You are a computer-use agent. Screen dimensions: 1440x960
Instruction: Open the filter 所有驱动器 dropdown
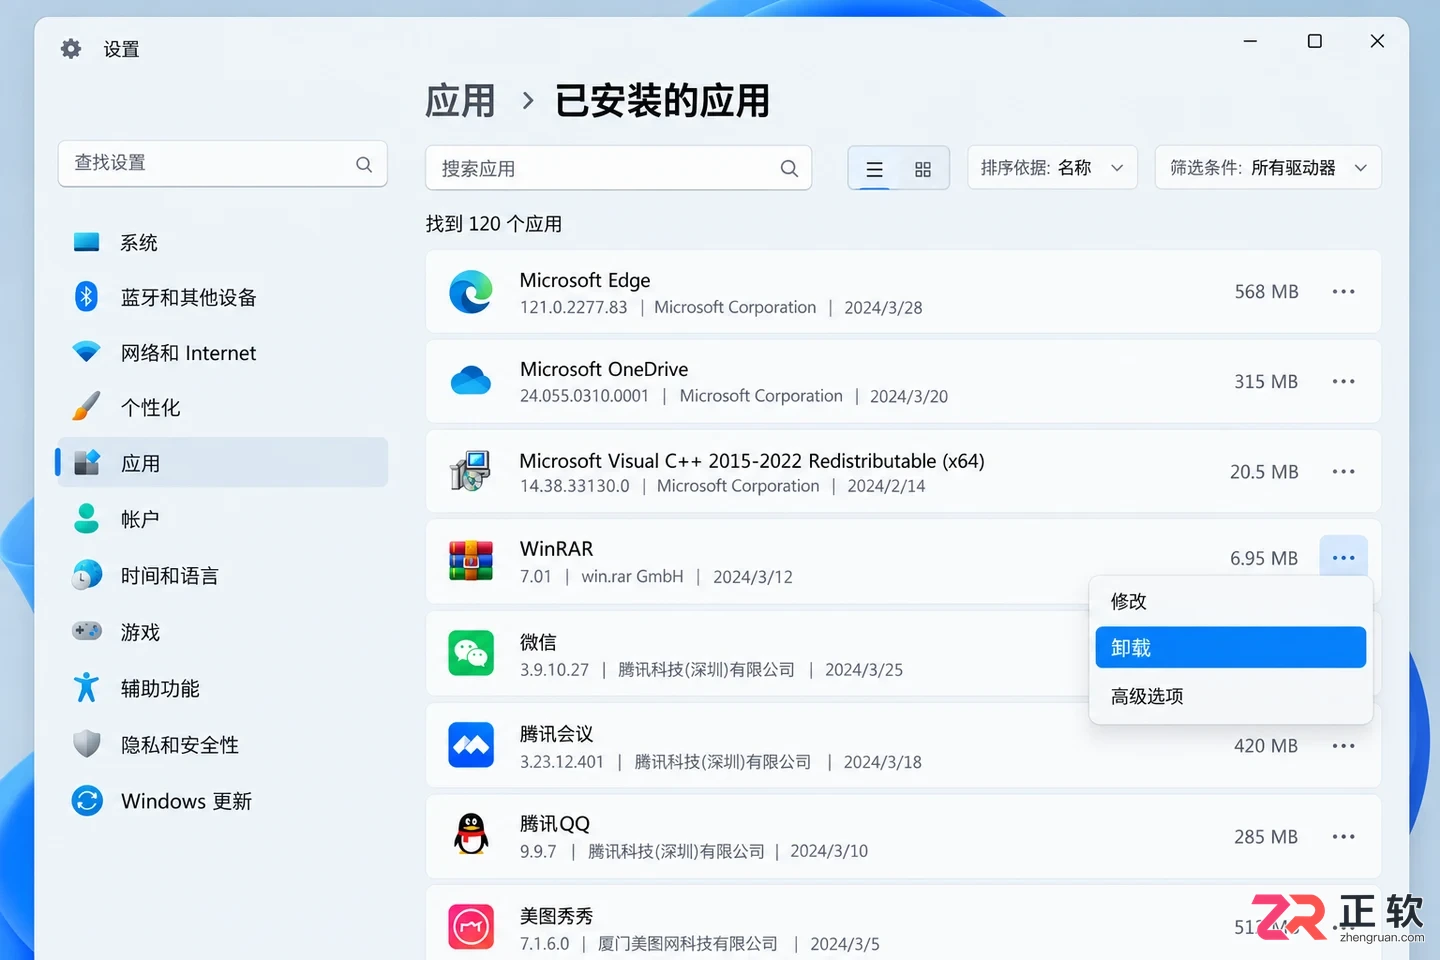point(1268,168)
